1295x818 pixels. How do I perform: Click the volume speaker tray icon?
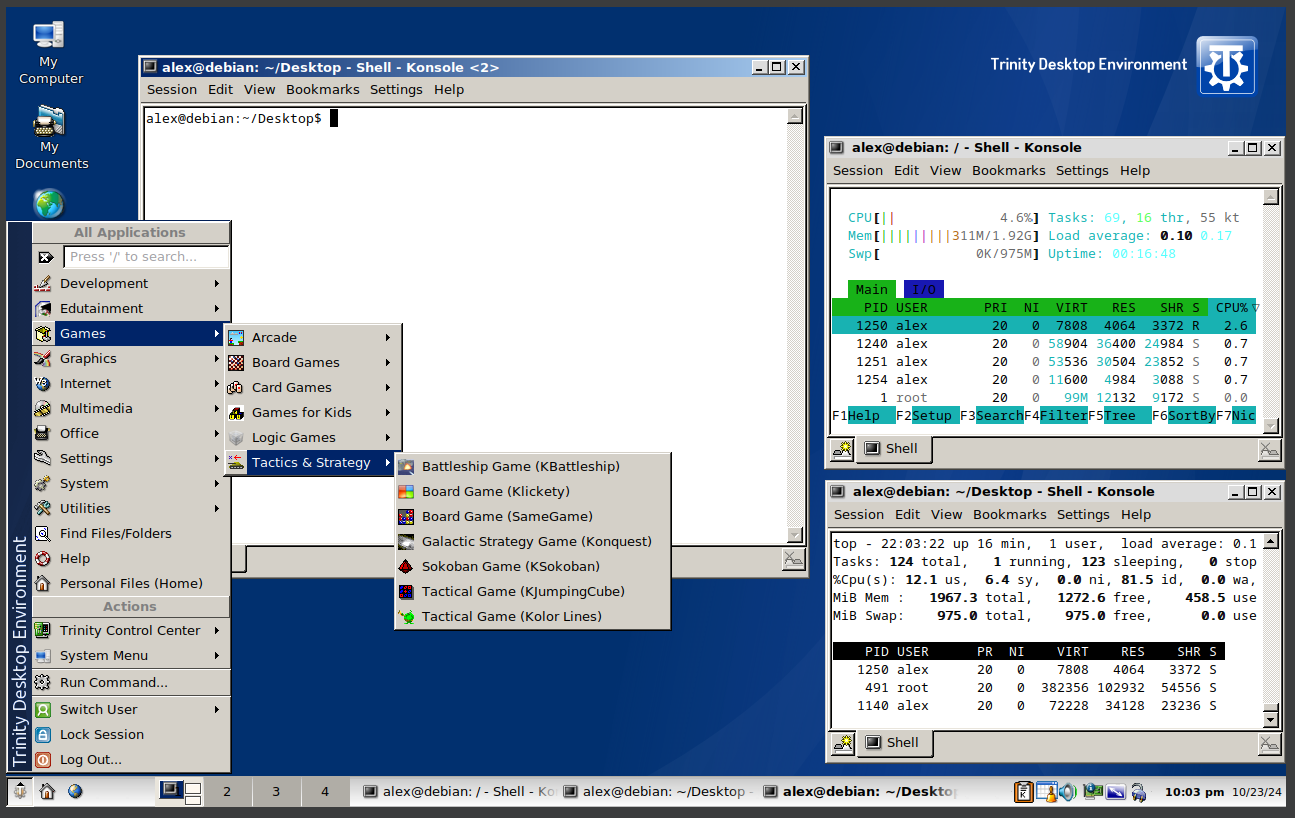point(1068,792)
